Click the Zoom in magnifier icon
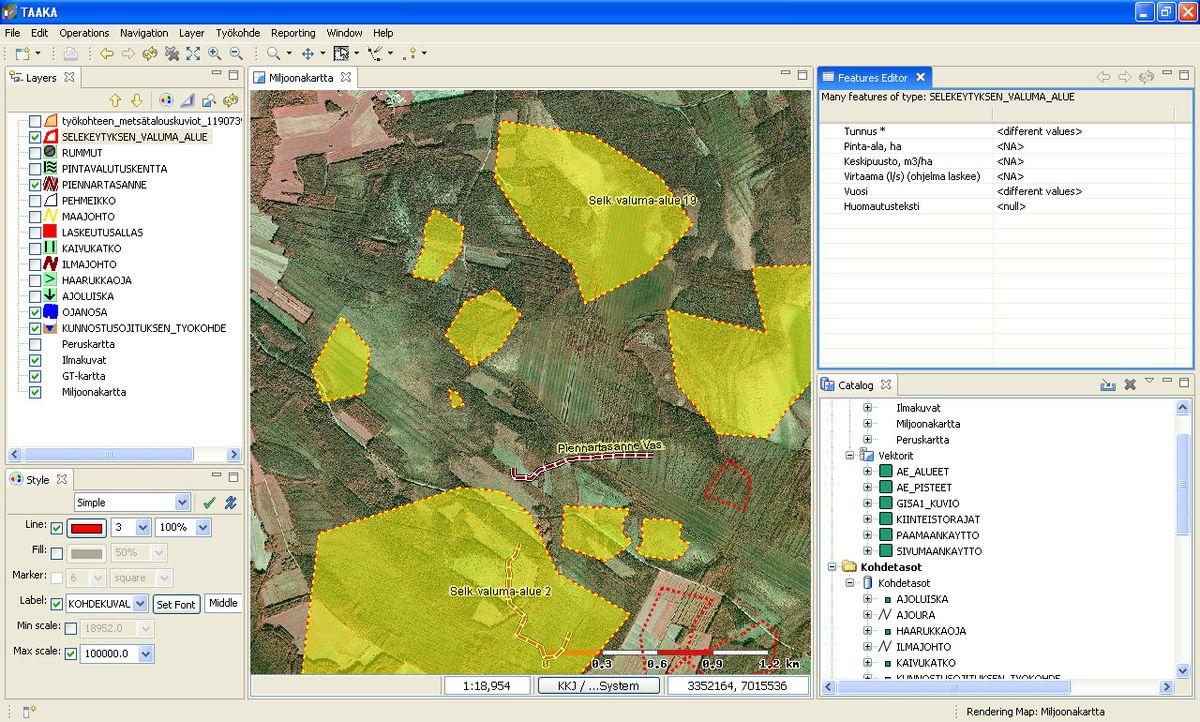The width and height of the screenshot is (1200, 722). coord(214,53)
